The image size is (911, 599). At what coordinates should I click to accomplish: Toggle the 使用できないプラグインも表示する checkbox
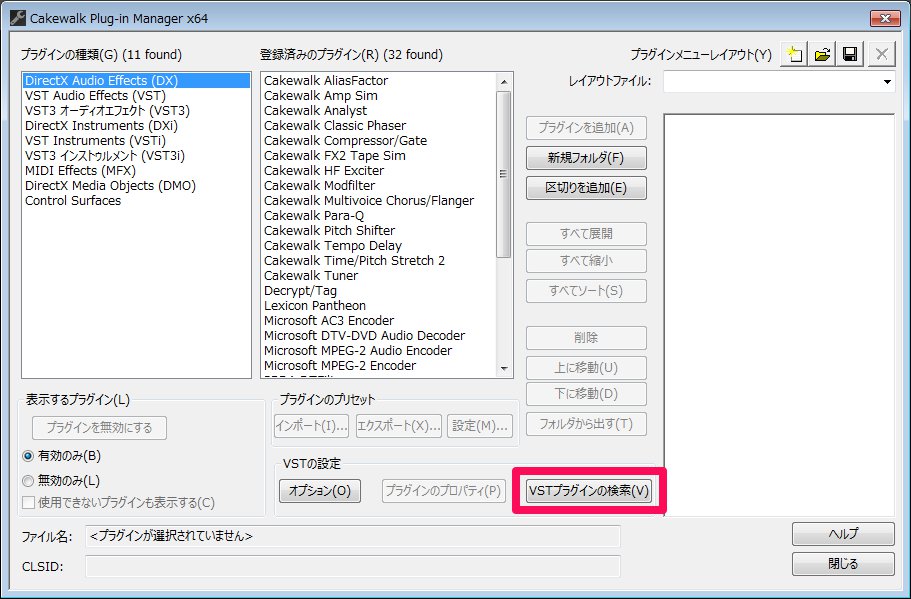[28, 503]
